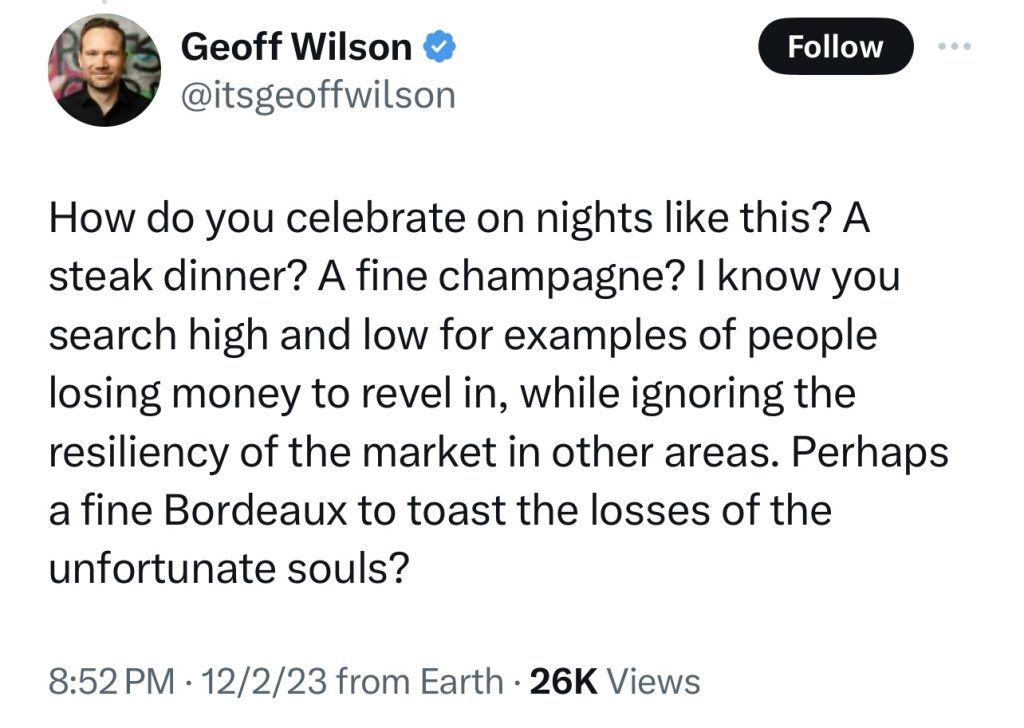Click the 'Views' label next to 26K
1024x728 pixels.
(654, 682)
